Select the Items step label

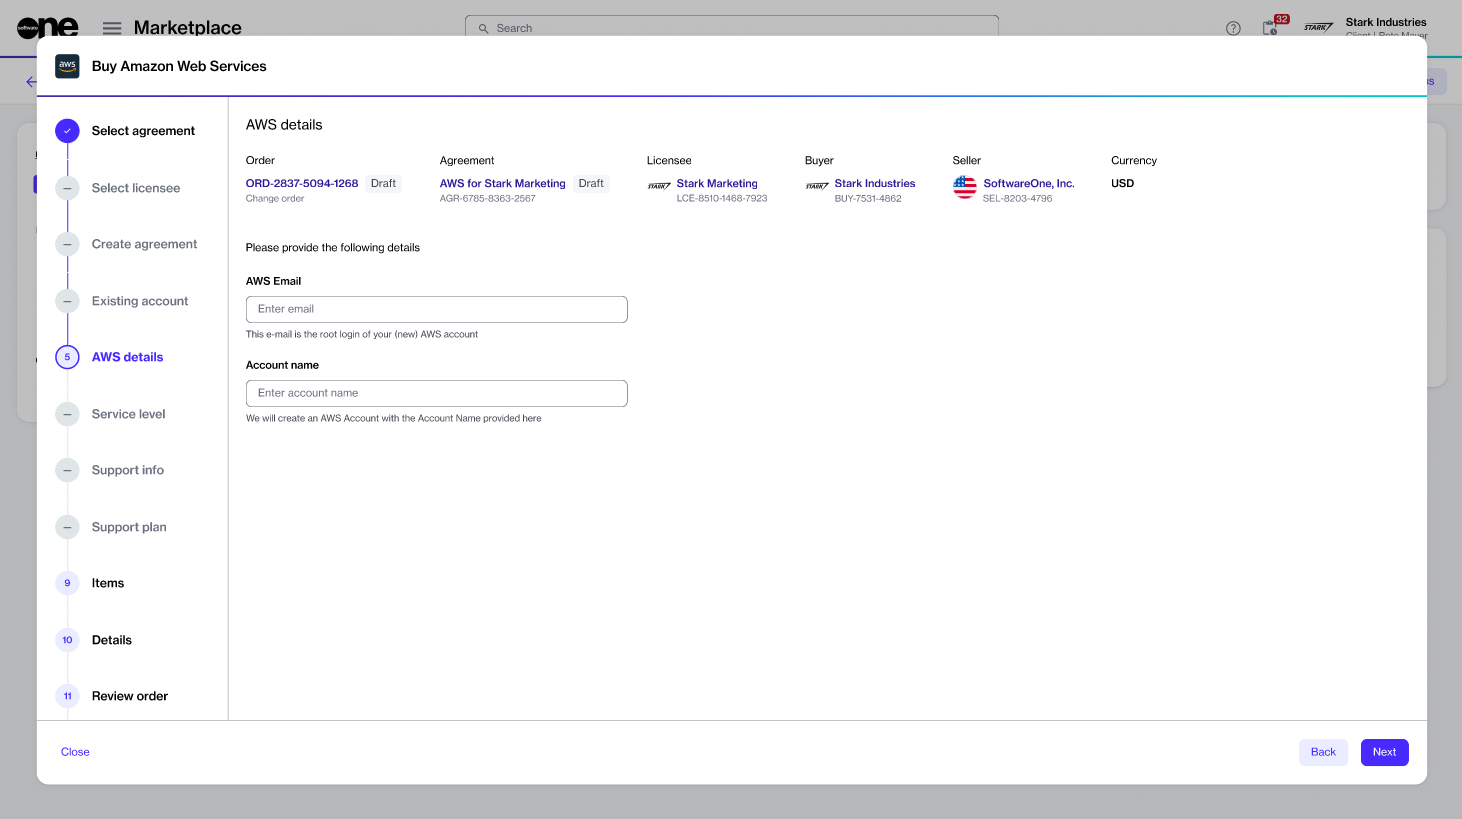(x=108, y=583)
